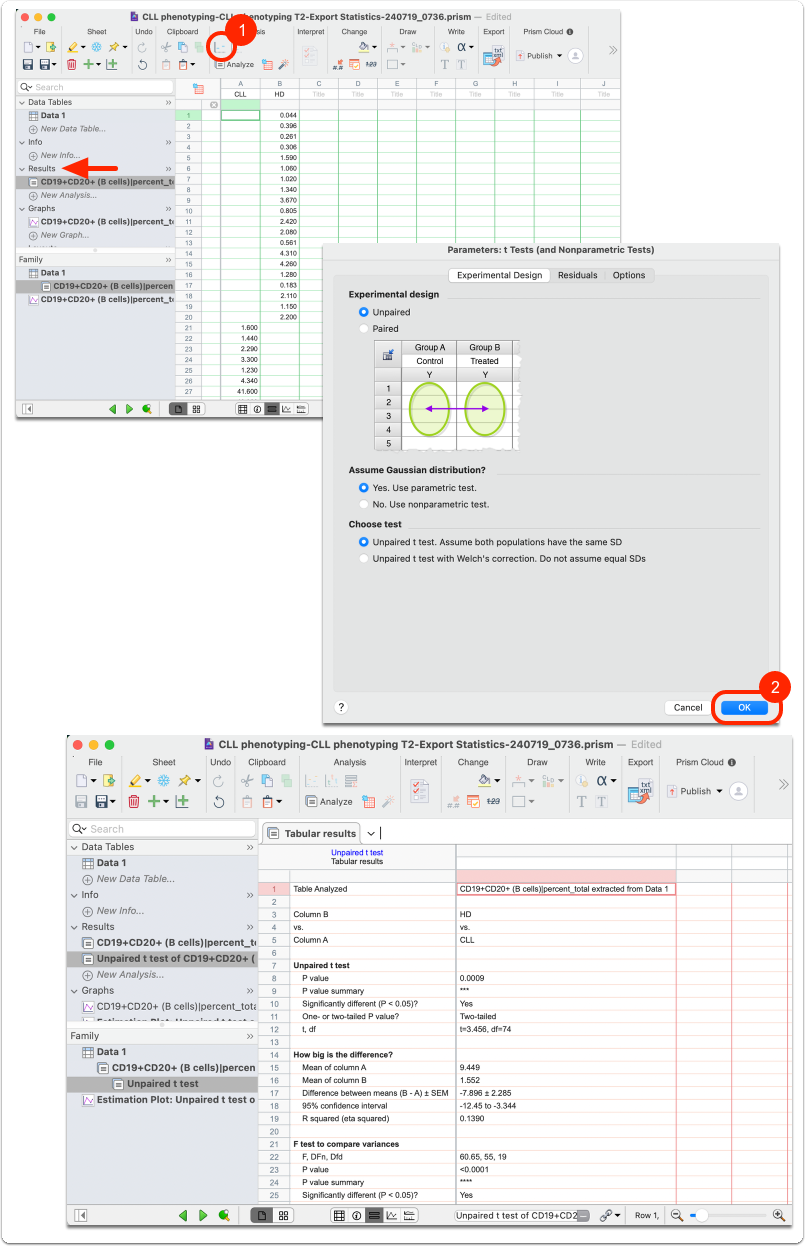Image resolution: width=805 pixels, height=1246 pixels.
Task: Click the Greek alpha symbol icon, bottom window
Action: 602,780
